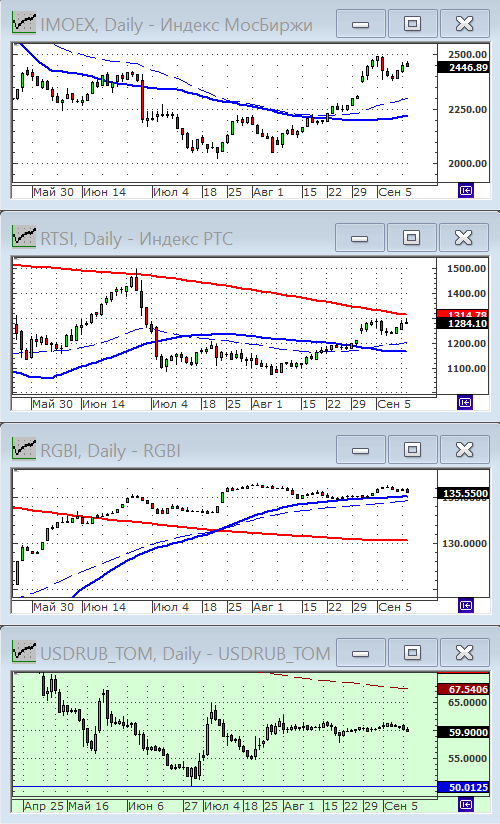
Task: Minimize the RTSI chart window
Action: [x=359, y=238]
